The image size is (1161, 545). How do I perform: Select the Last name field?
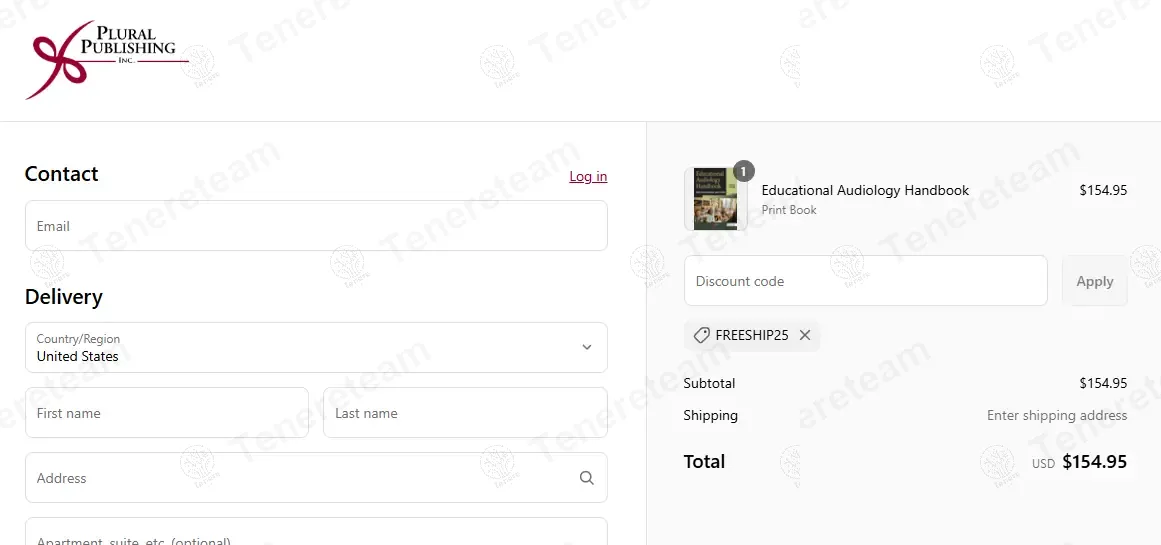[x=465, y=413]
